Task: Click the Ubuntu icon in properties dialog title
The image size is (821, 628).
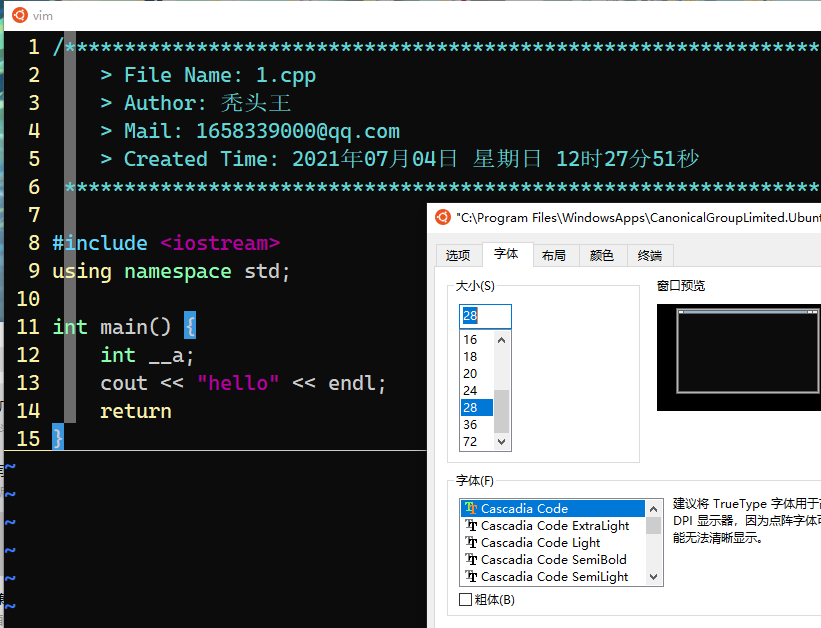Action: click(x=443, y=217)
